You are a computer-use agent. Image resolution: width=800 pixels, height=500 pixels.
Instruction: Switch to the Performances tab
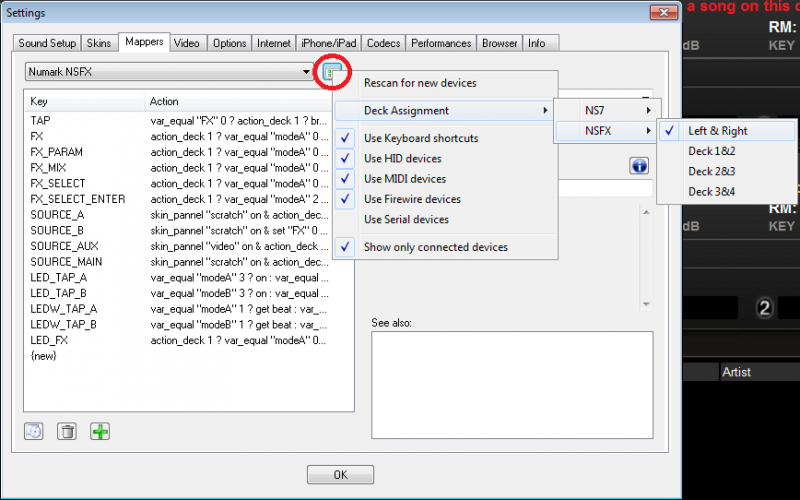click(441, 43)
